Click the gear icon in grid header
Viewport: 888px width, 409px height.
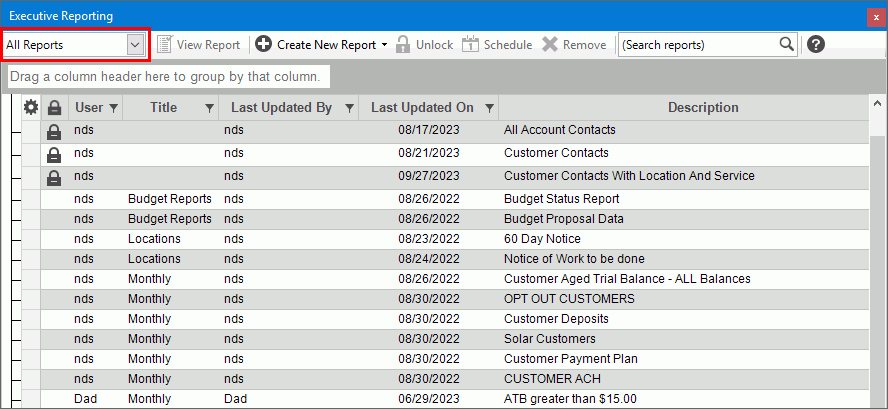tap(30, 108)
